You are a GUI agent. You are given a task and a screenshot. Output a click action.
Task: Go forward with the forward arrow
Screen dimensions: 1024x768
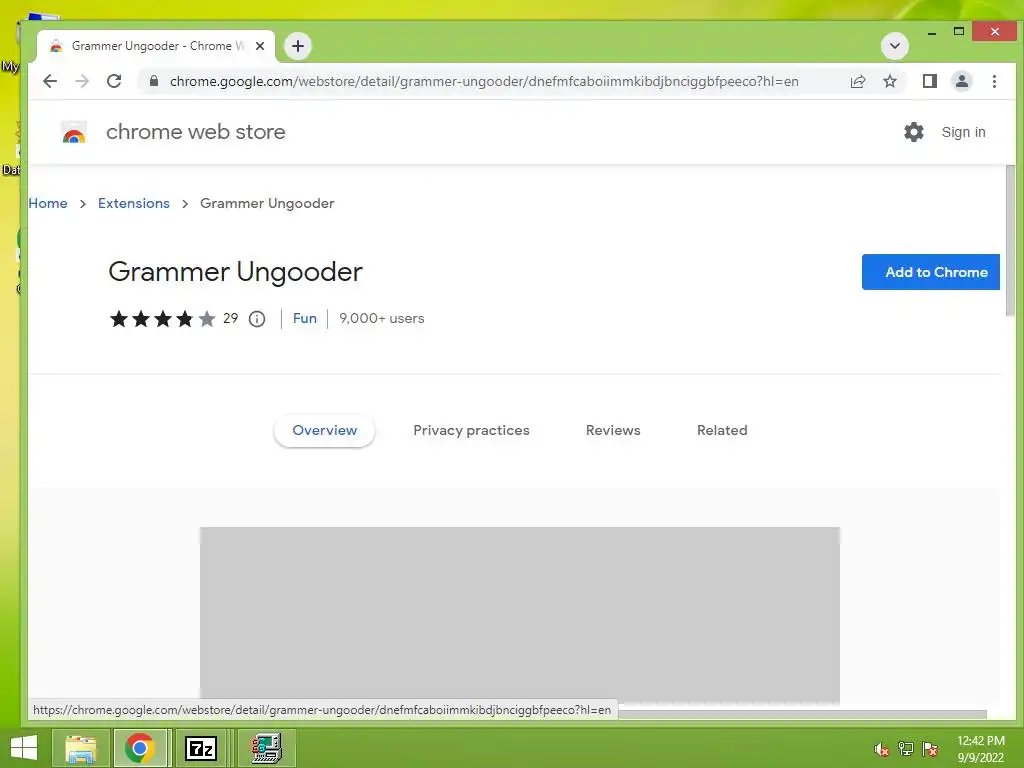click(82, 81)
